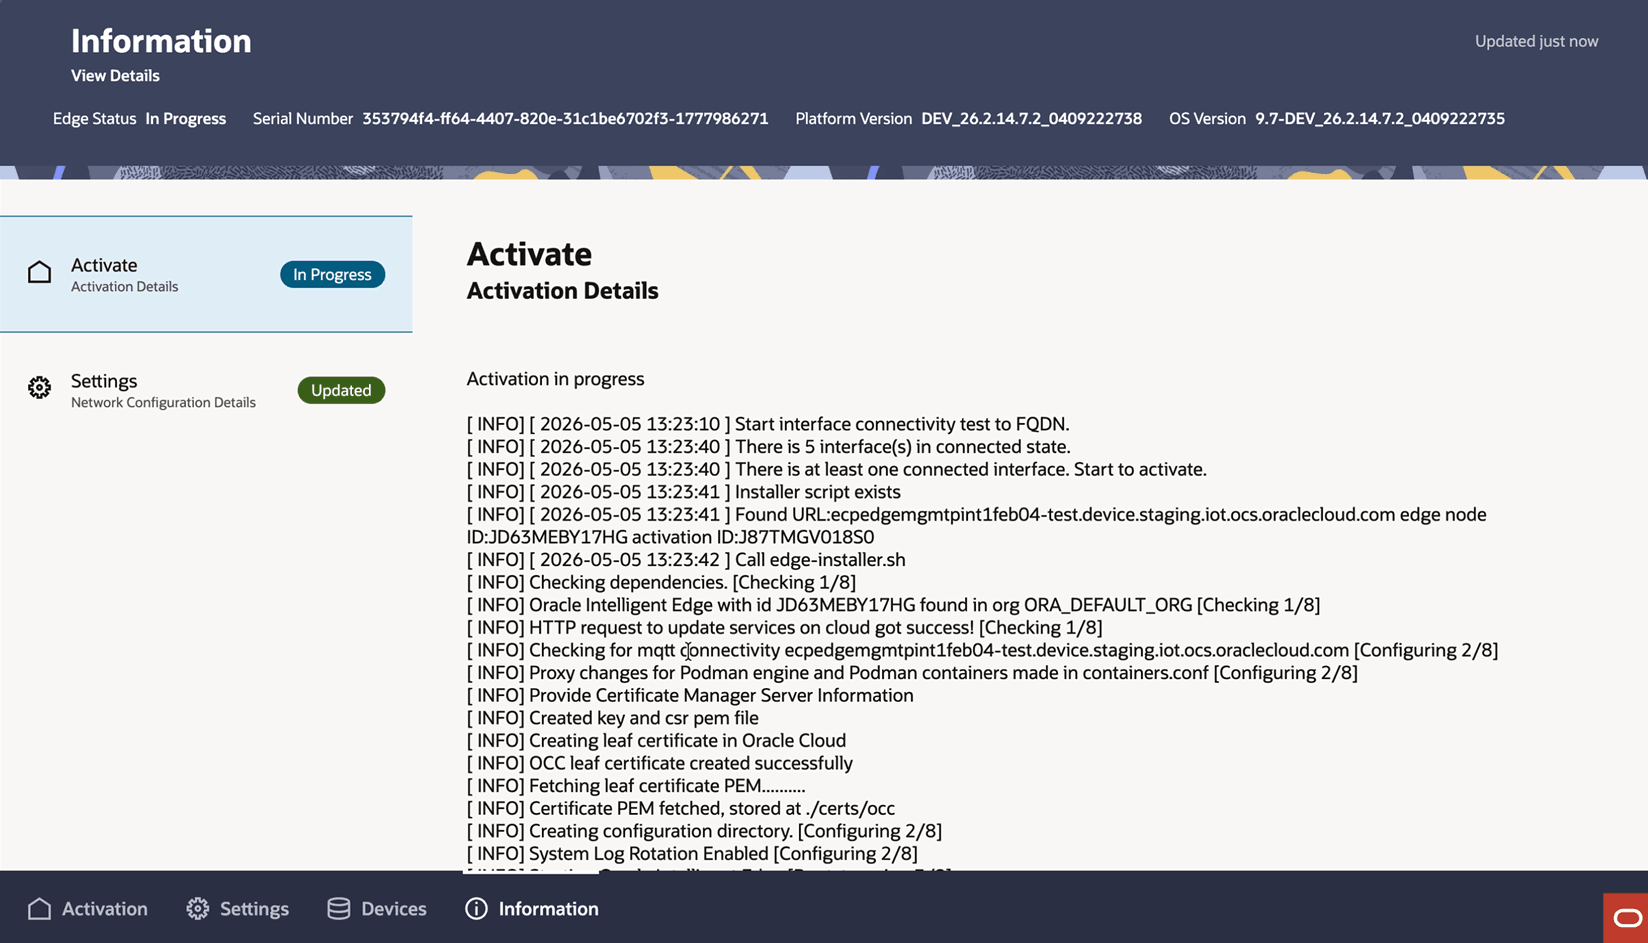
Task: Click the Information circle icon in bottom bar
Action: tap(476, 908)
